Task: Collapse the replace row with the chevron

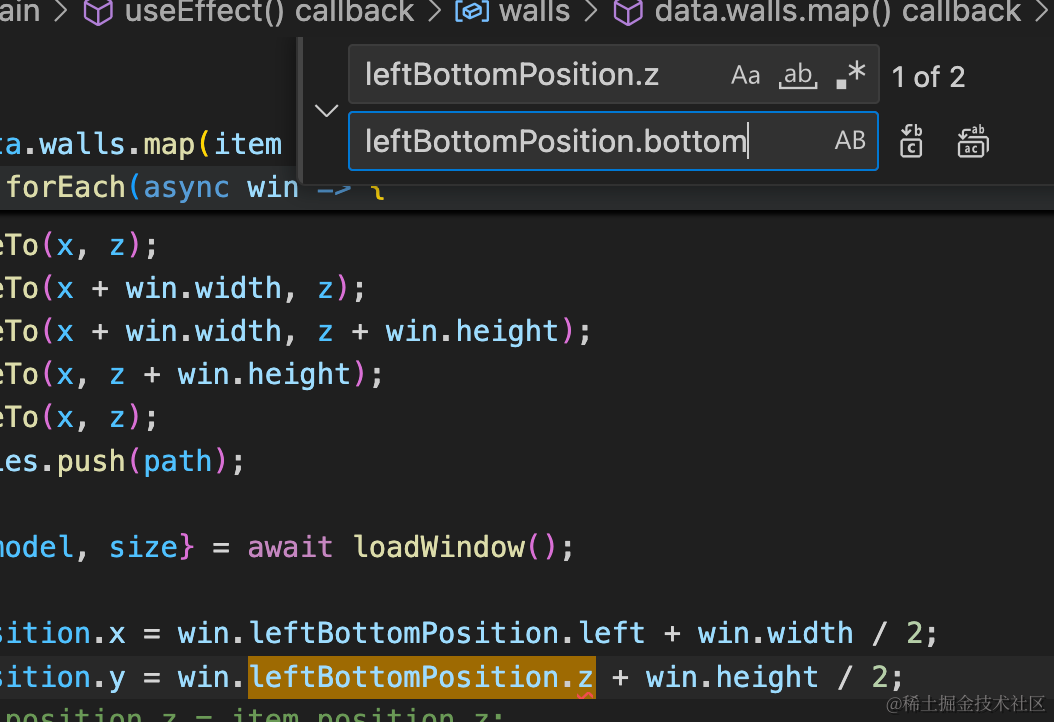Action: (326, 110)
